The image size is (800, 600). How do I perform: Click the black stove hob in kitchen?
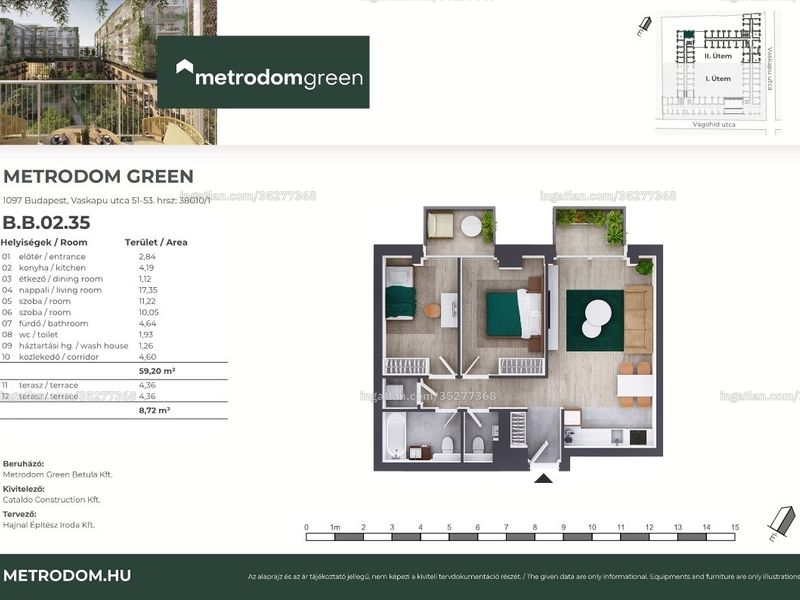coord(638,438)
